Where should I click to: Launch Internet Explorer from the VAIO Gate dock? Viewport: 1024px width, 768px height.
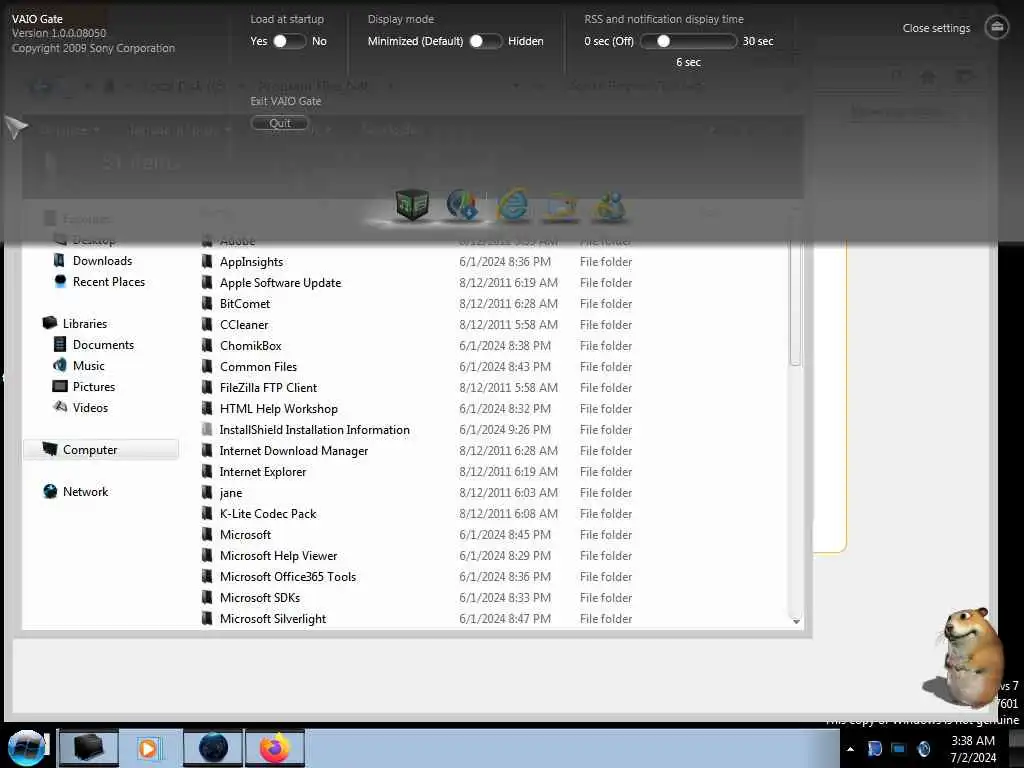514,205
